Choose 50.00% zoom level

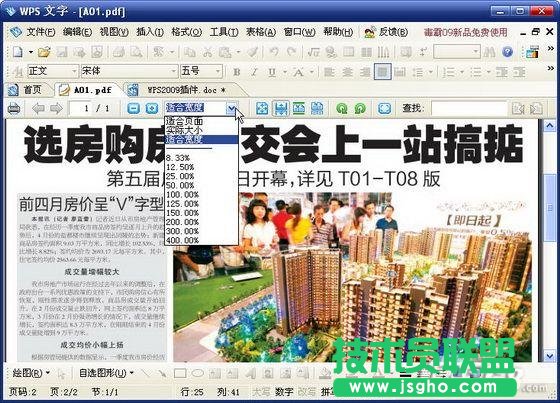click(x=202, y=185)
